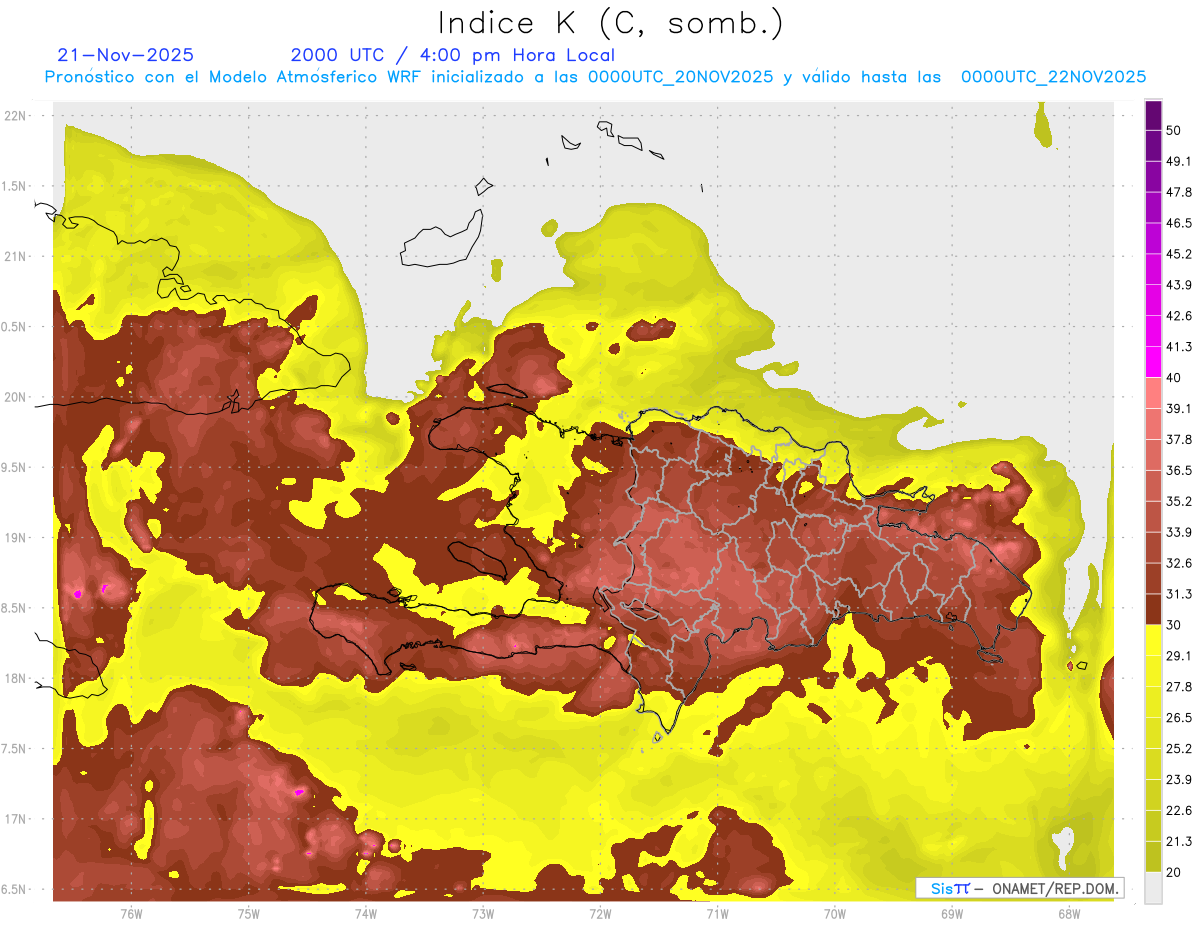Click the '20N' latitude label
Image resolution: width=1200 pixels, height=927 pixels.
[x=15, y=398]
